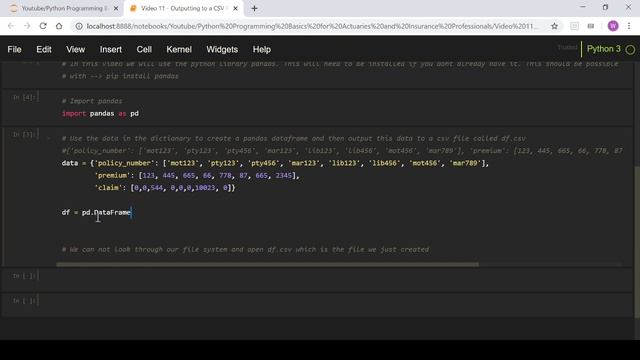The width and height of the screenshot is (640, 360).
Task: Open the Kernel menu
Action: point(179,49)
